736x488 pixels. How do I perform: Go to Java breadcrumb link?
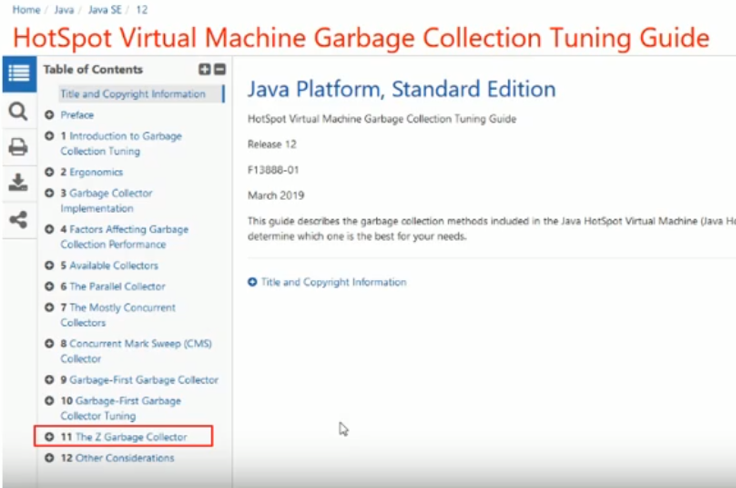(x=64, y=10)
